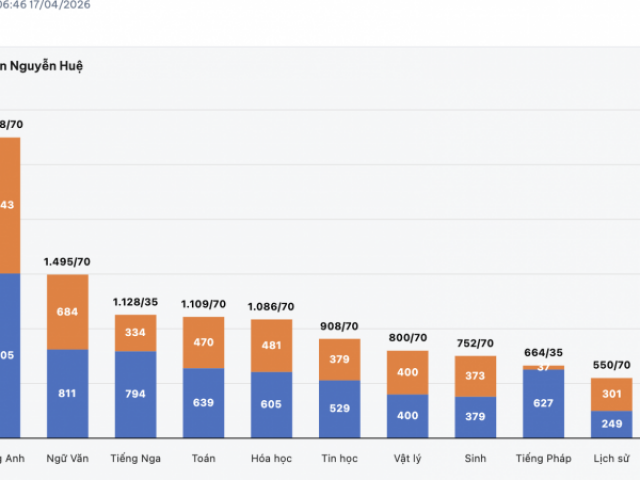This screenshot has height=480, width=640.
Task: Click the 664/35 total above Tiếng Pháp
Action: (x=543, y=352)
